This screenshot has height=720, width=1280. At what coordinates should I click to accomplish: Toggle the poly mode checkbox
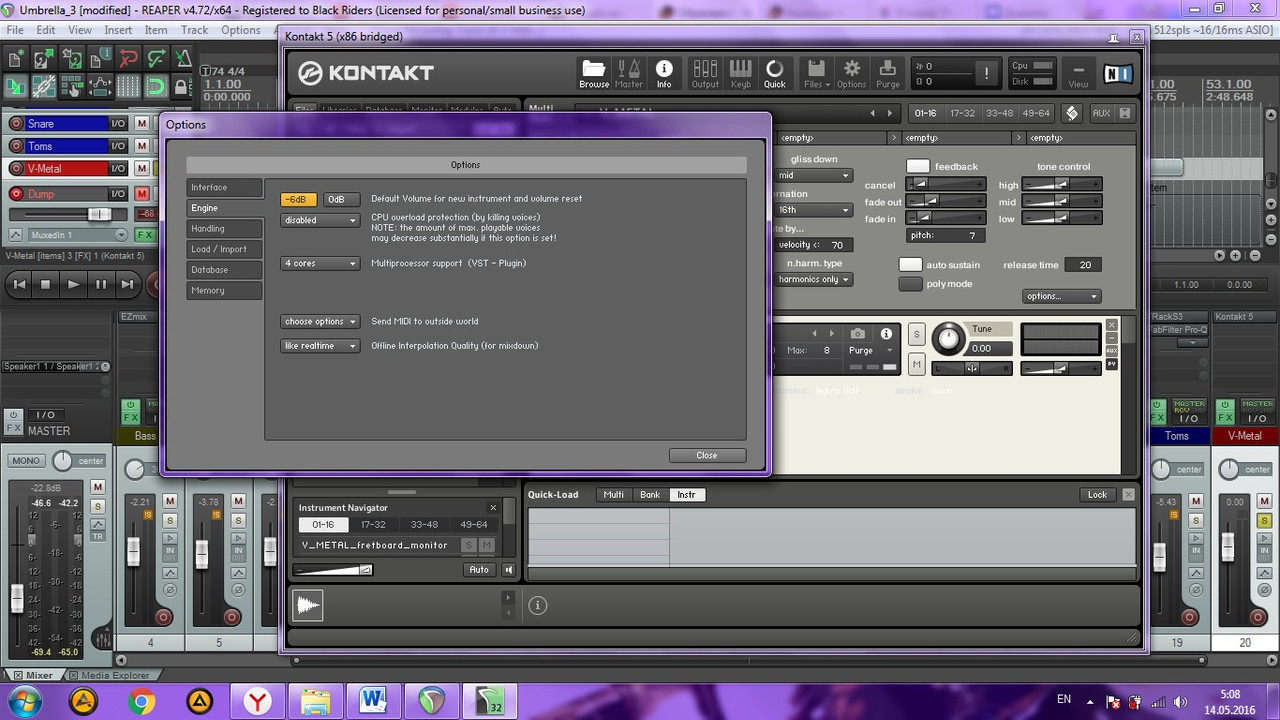[x=910, y=284]
